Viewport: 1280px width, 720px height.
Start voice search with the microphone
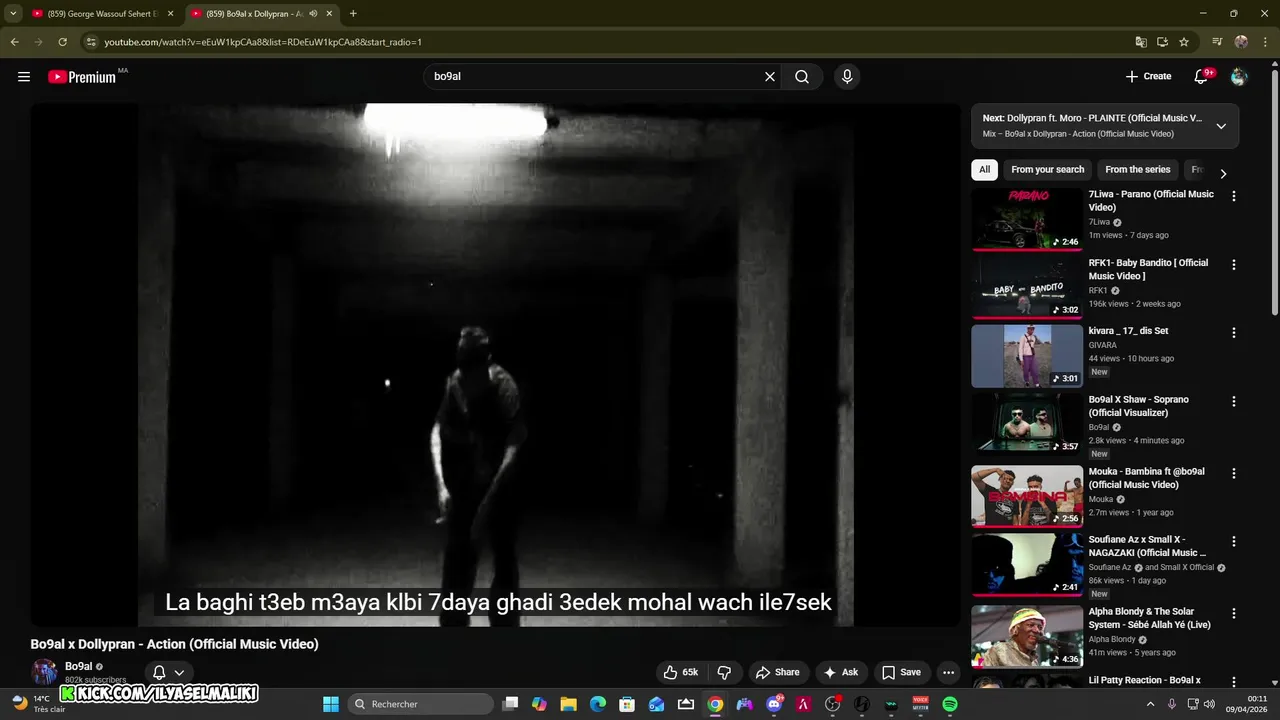tap(847, 76)
